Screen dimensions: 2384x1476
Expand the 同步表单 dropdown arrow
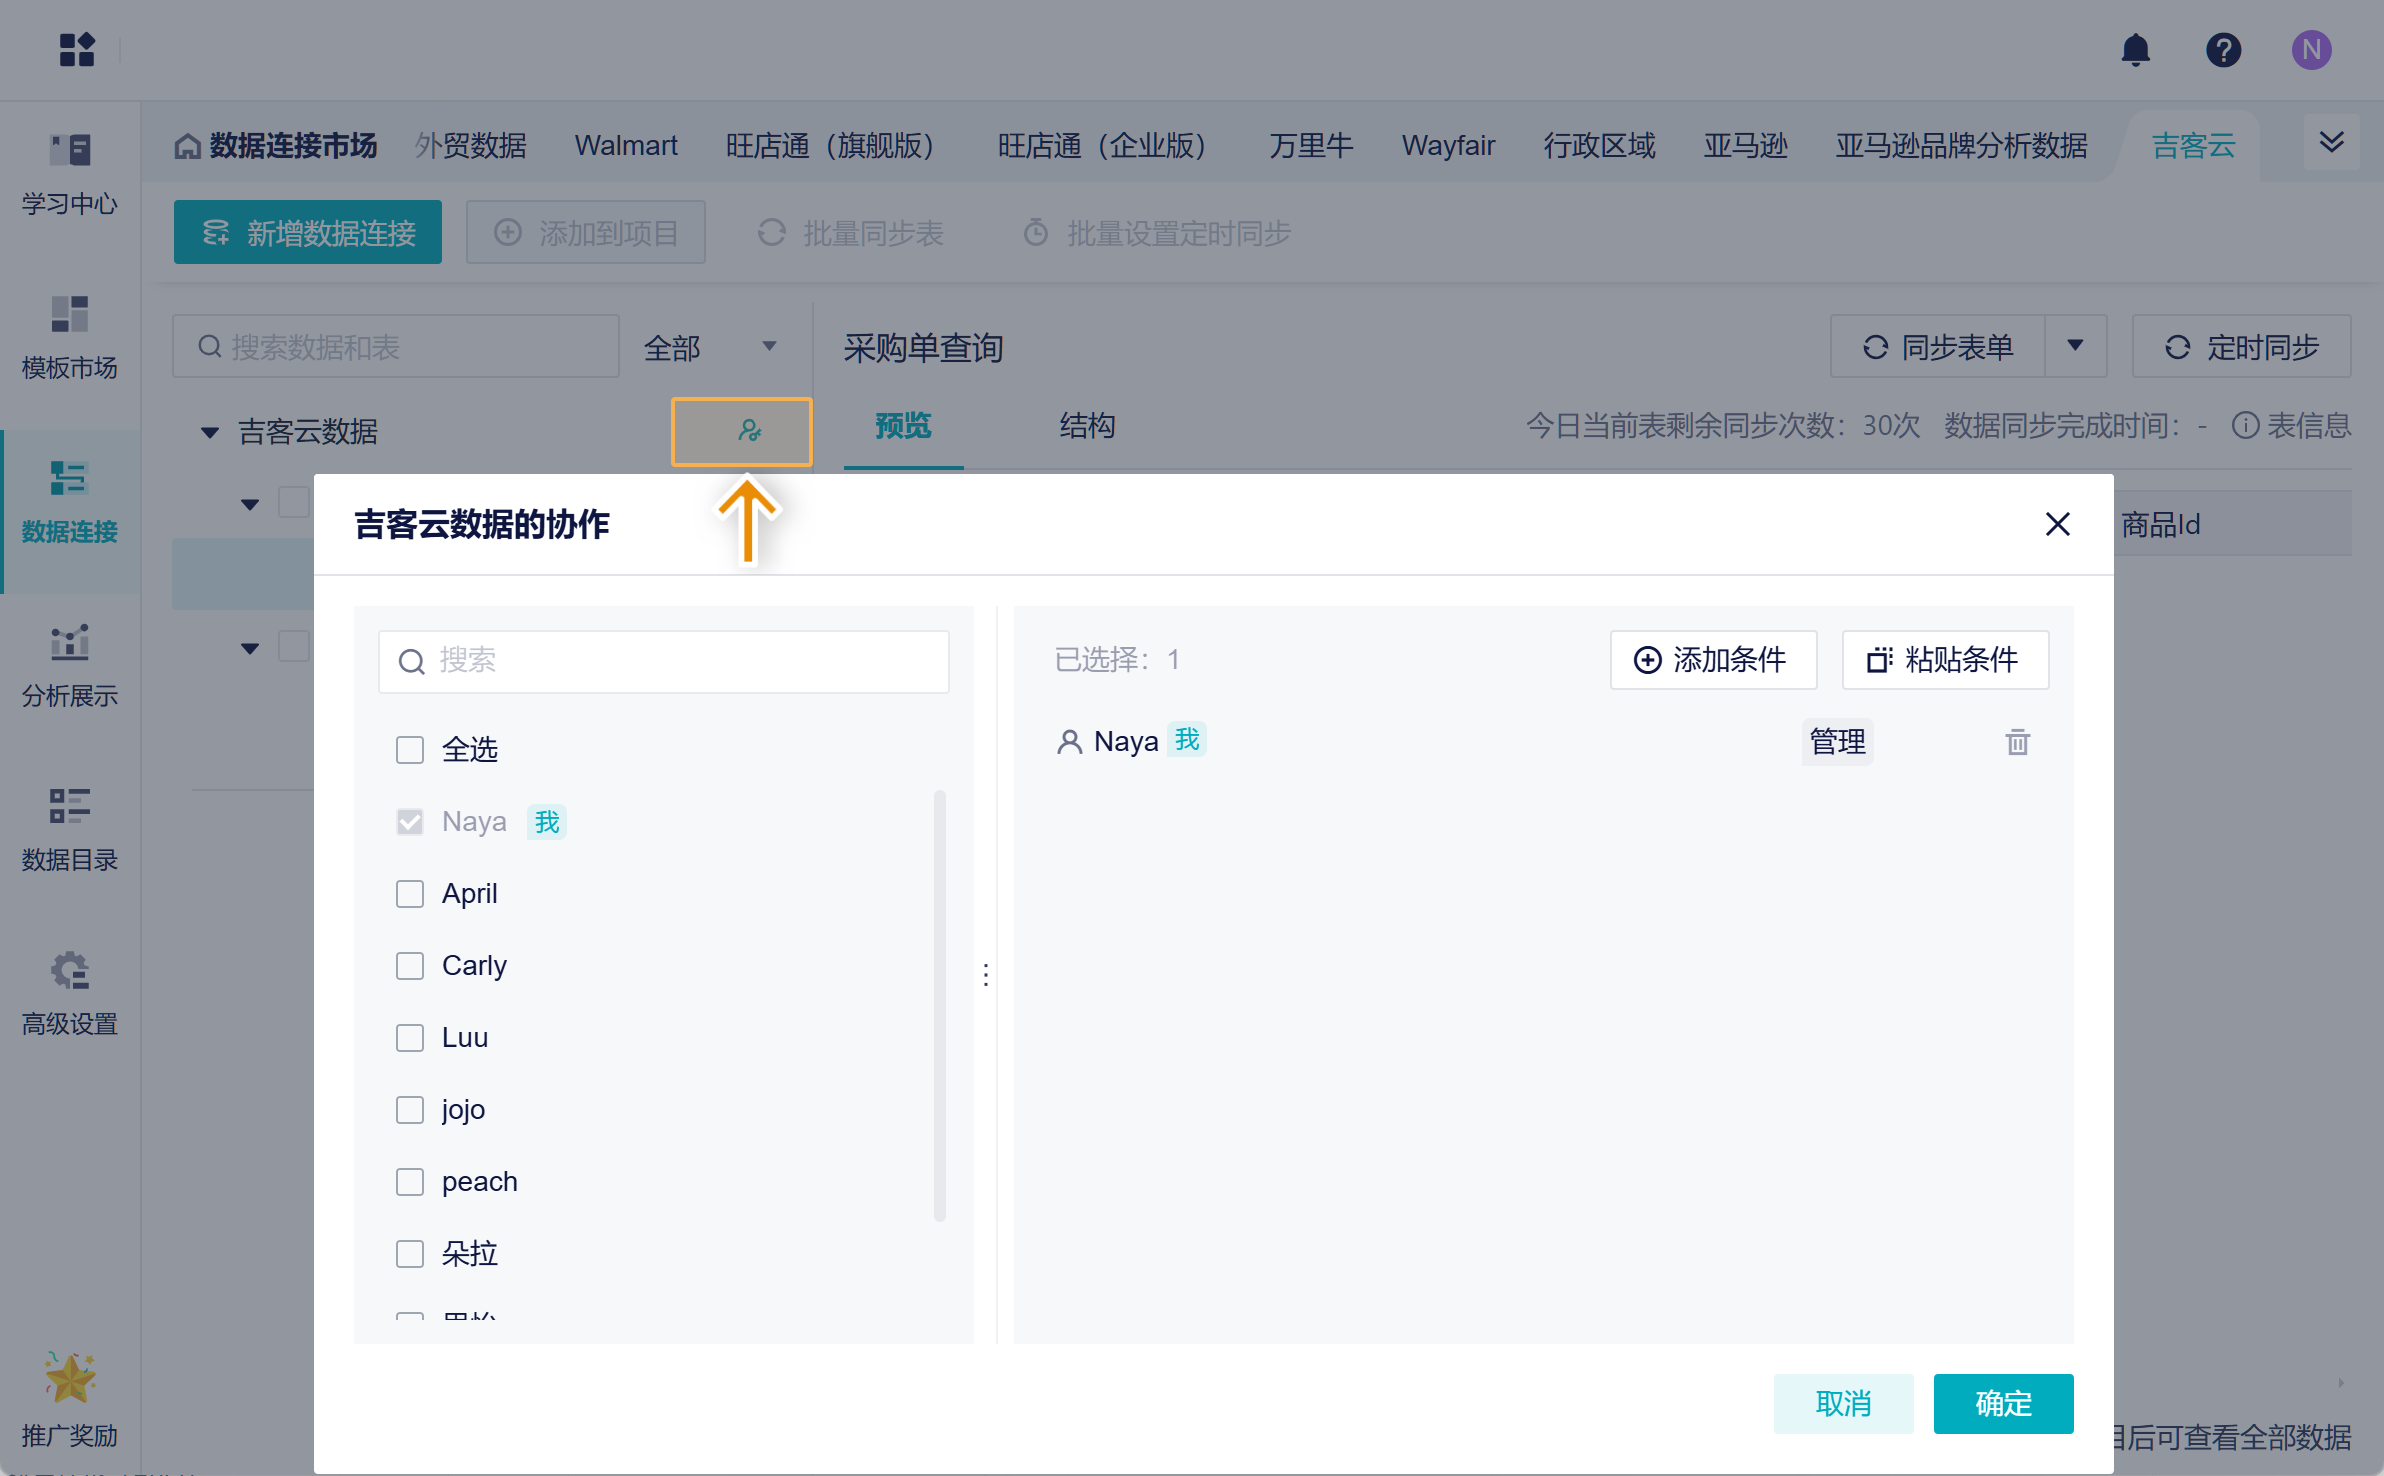click(x=2075, y=346)
